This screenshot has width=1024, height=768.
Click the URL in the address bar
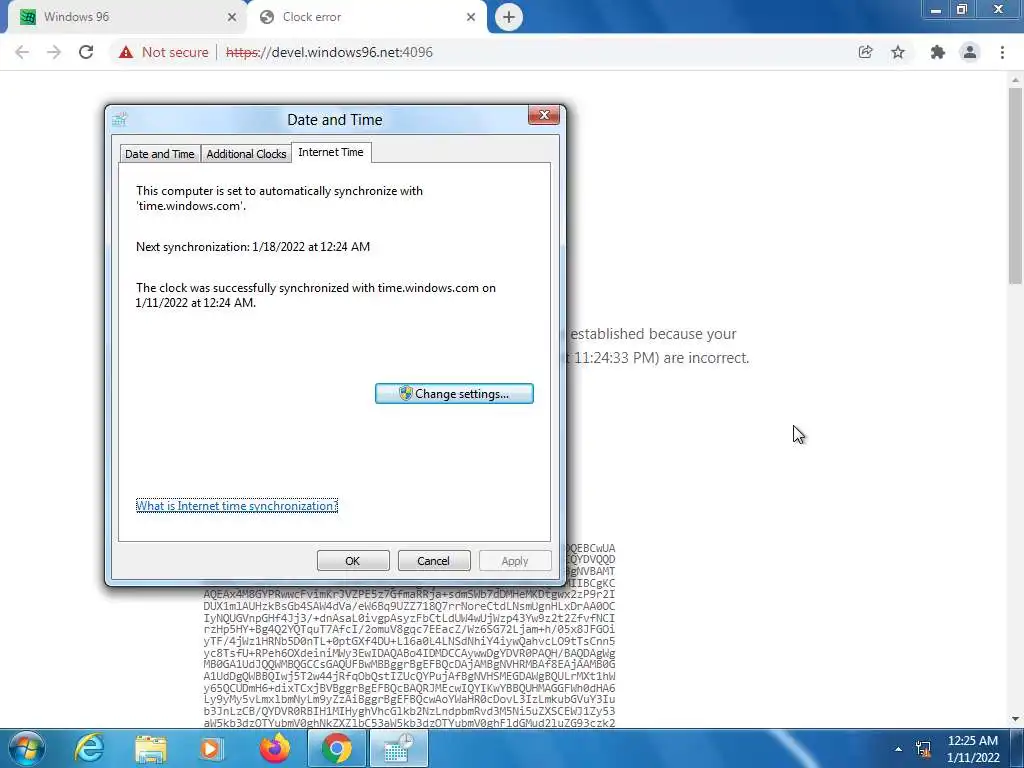[329, 52]
